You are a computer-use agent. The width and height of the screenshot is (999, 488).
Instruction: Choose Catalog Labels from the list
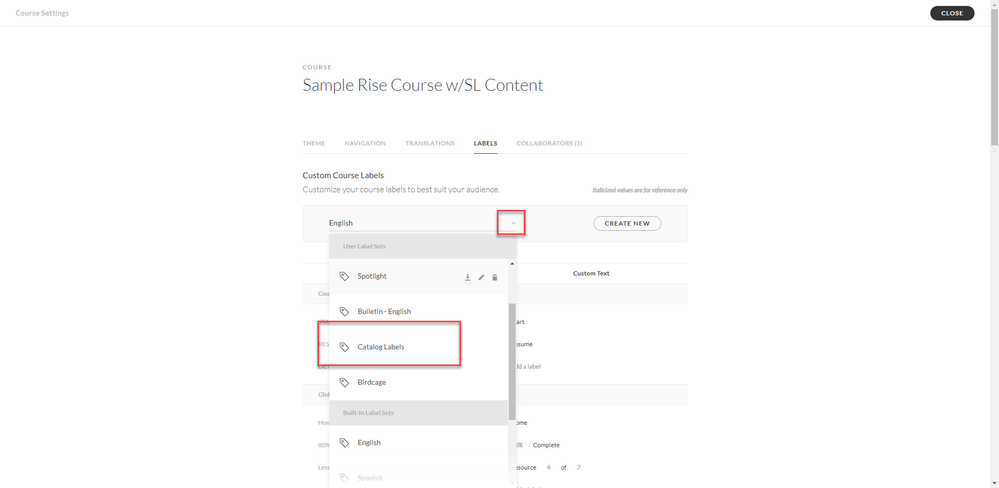coord(381,347)
